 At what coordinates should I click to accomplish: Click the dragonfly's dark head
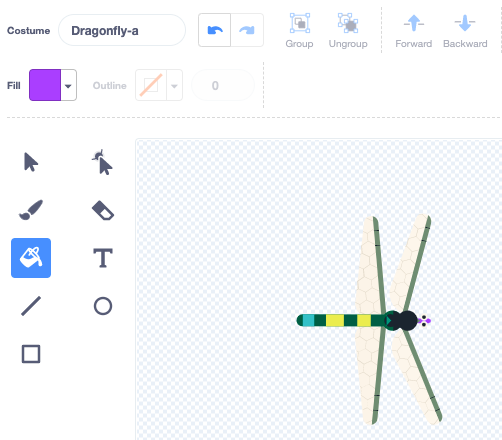point(408,320)
